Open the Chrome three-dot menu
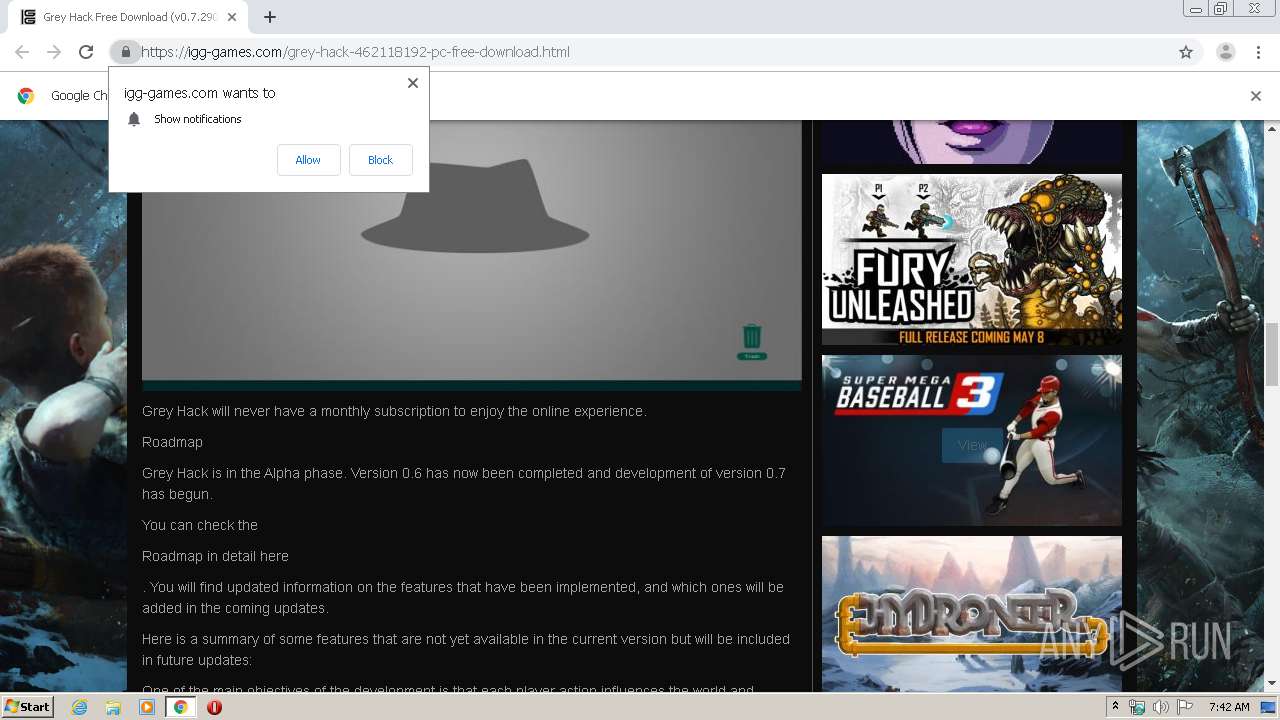Viewport: 1280px width, 720px height. pos(1258,52)
